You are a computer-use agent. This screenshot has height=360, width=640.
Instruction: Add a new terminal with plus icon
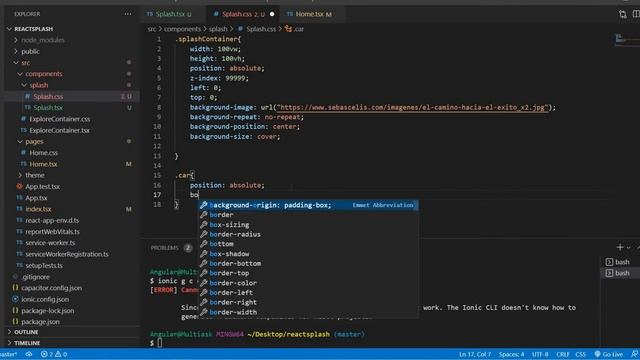(x=620, y=247)
